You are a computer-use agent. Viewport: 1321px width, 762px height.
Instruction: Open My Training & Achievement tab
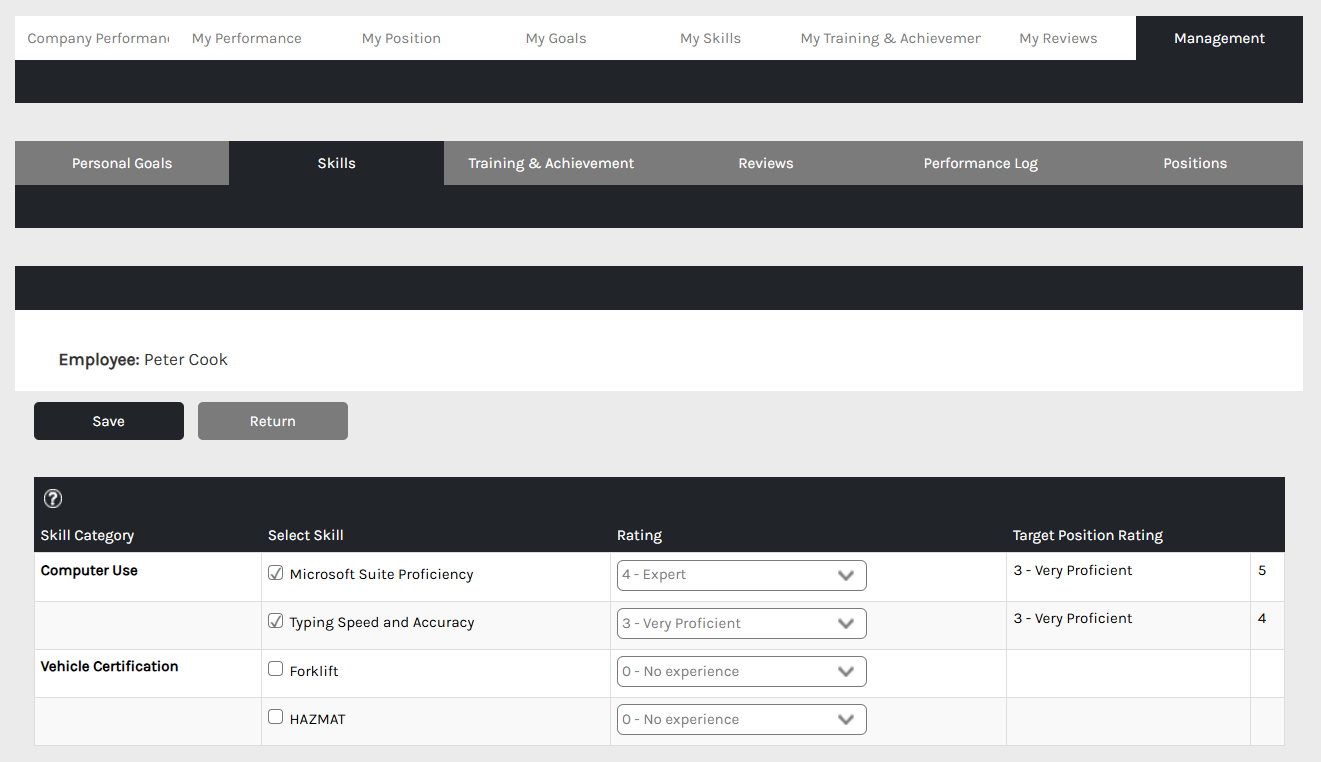[x=890, y=38]
